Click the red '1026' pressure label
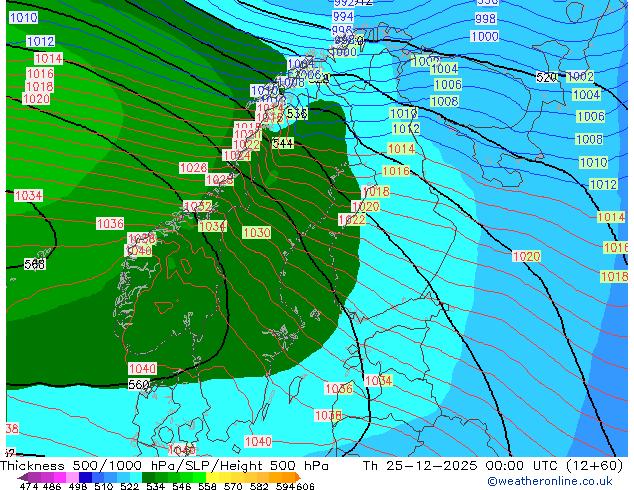This screenshot has height=490, width=634. pyautogui.click(x=193, y=167)
